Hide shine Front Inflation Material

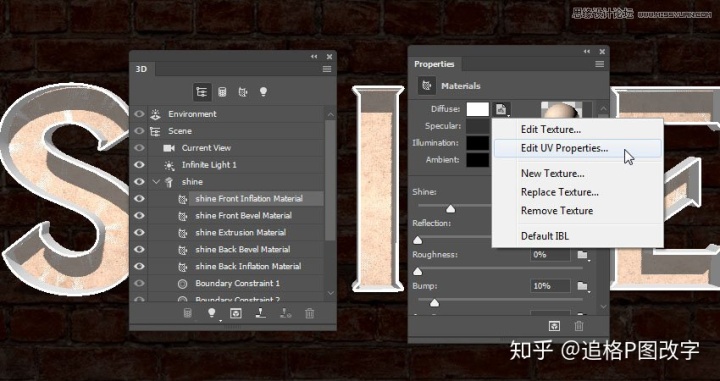tap(139, 199)
